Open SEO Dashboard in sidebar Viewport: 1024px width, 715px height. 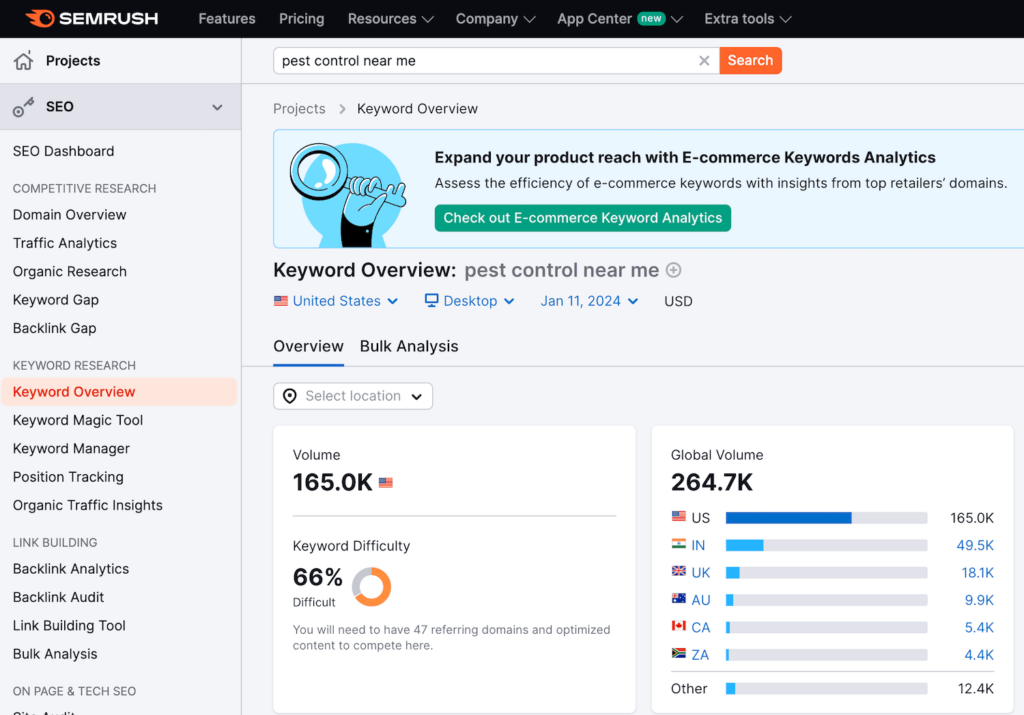tap(63, 151)
